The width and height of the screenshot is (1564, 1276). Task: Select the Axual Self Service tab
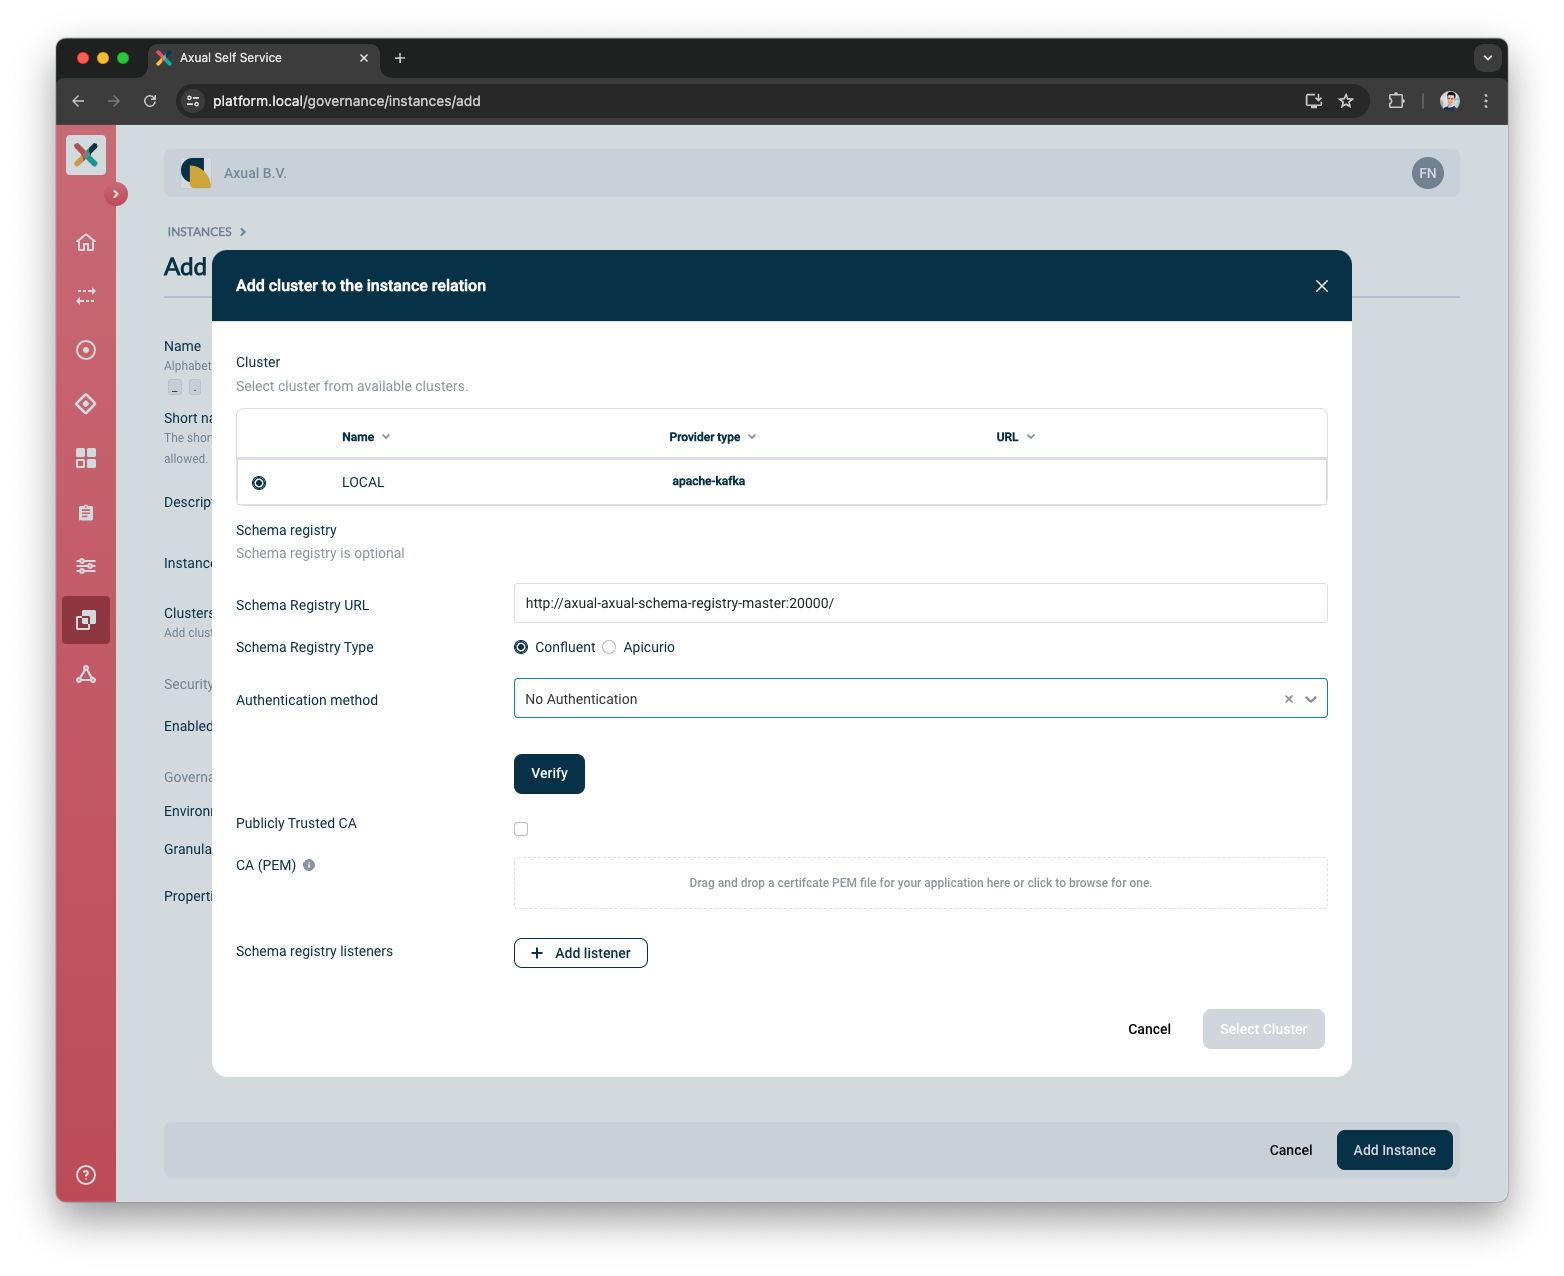click(264, 58)
